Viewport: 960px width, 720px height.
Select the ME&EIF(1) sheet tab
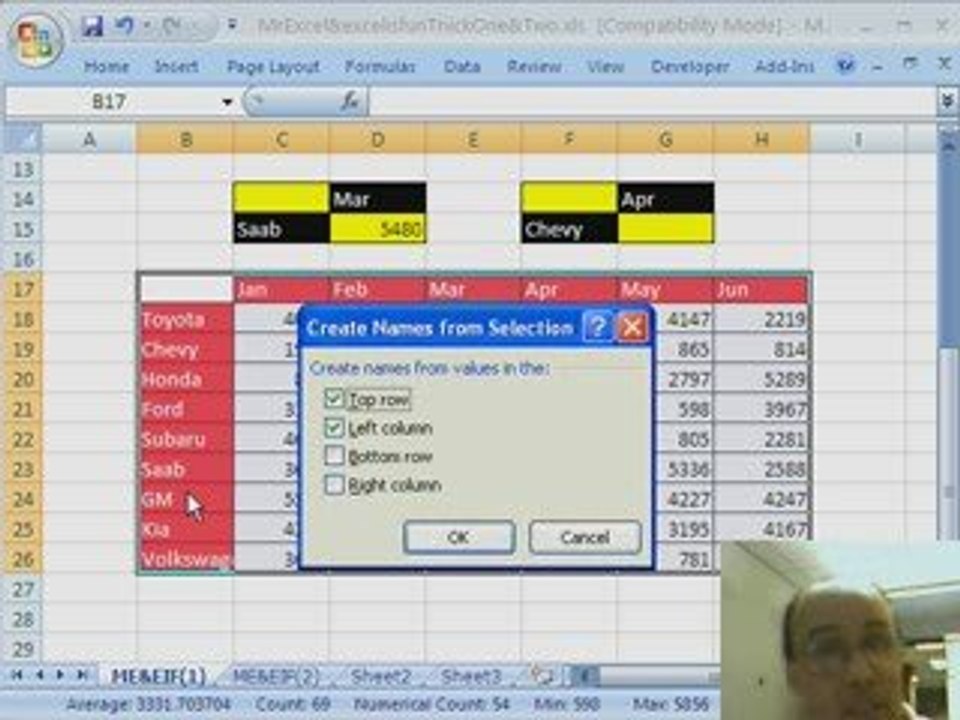pos(158,676)
